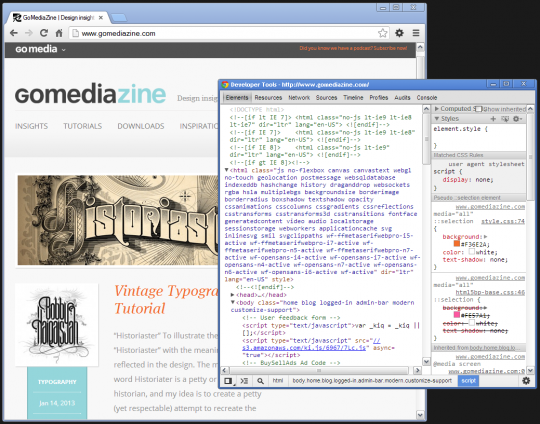This screenshot has width=540, height=424.
Task: Open the TUTORIALS navigation item
Action: 83,126
